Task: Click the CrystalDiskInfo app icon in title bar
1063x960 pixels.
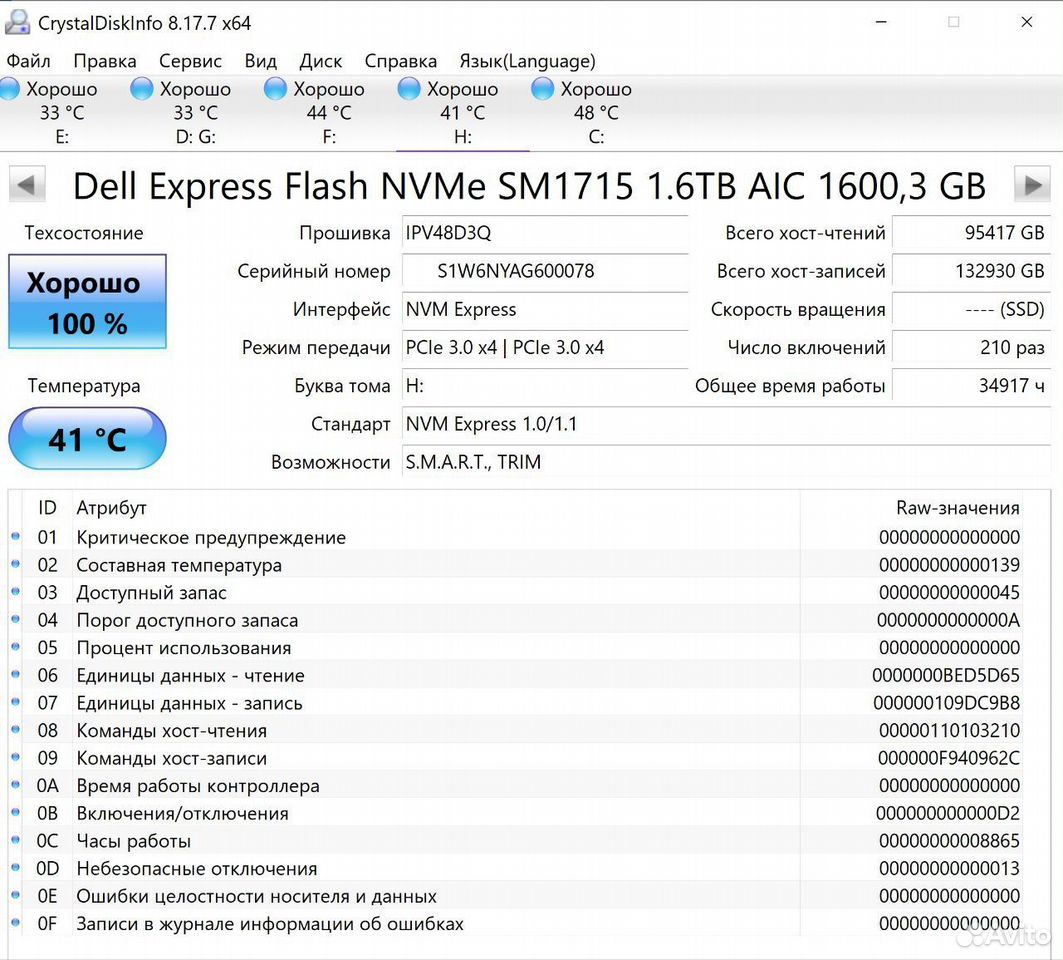Action: click(17, 22)
